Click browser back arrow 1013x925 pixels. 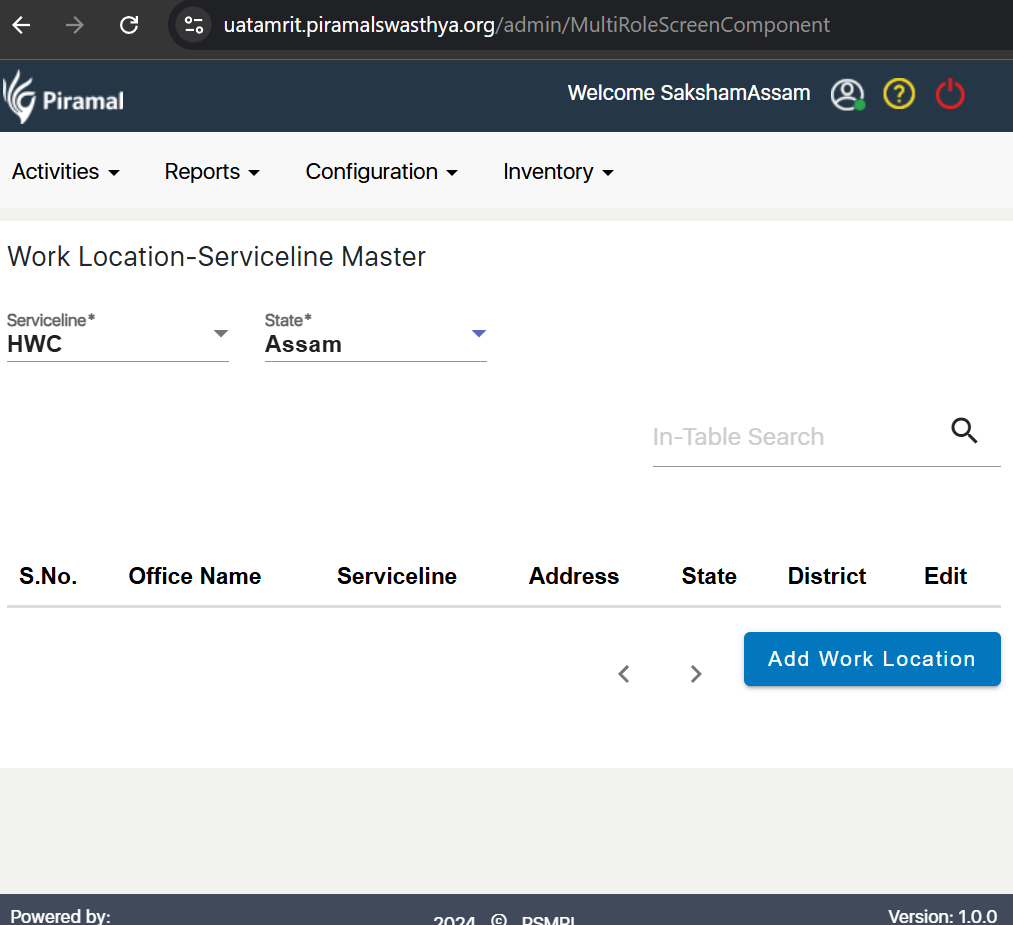tap(22, 25)
